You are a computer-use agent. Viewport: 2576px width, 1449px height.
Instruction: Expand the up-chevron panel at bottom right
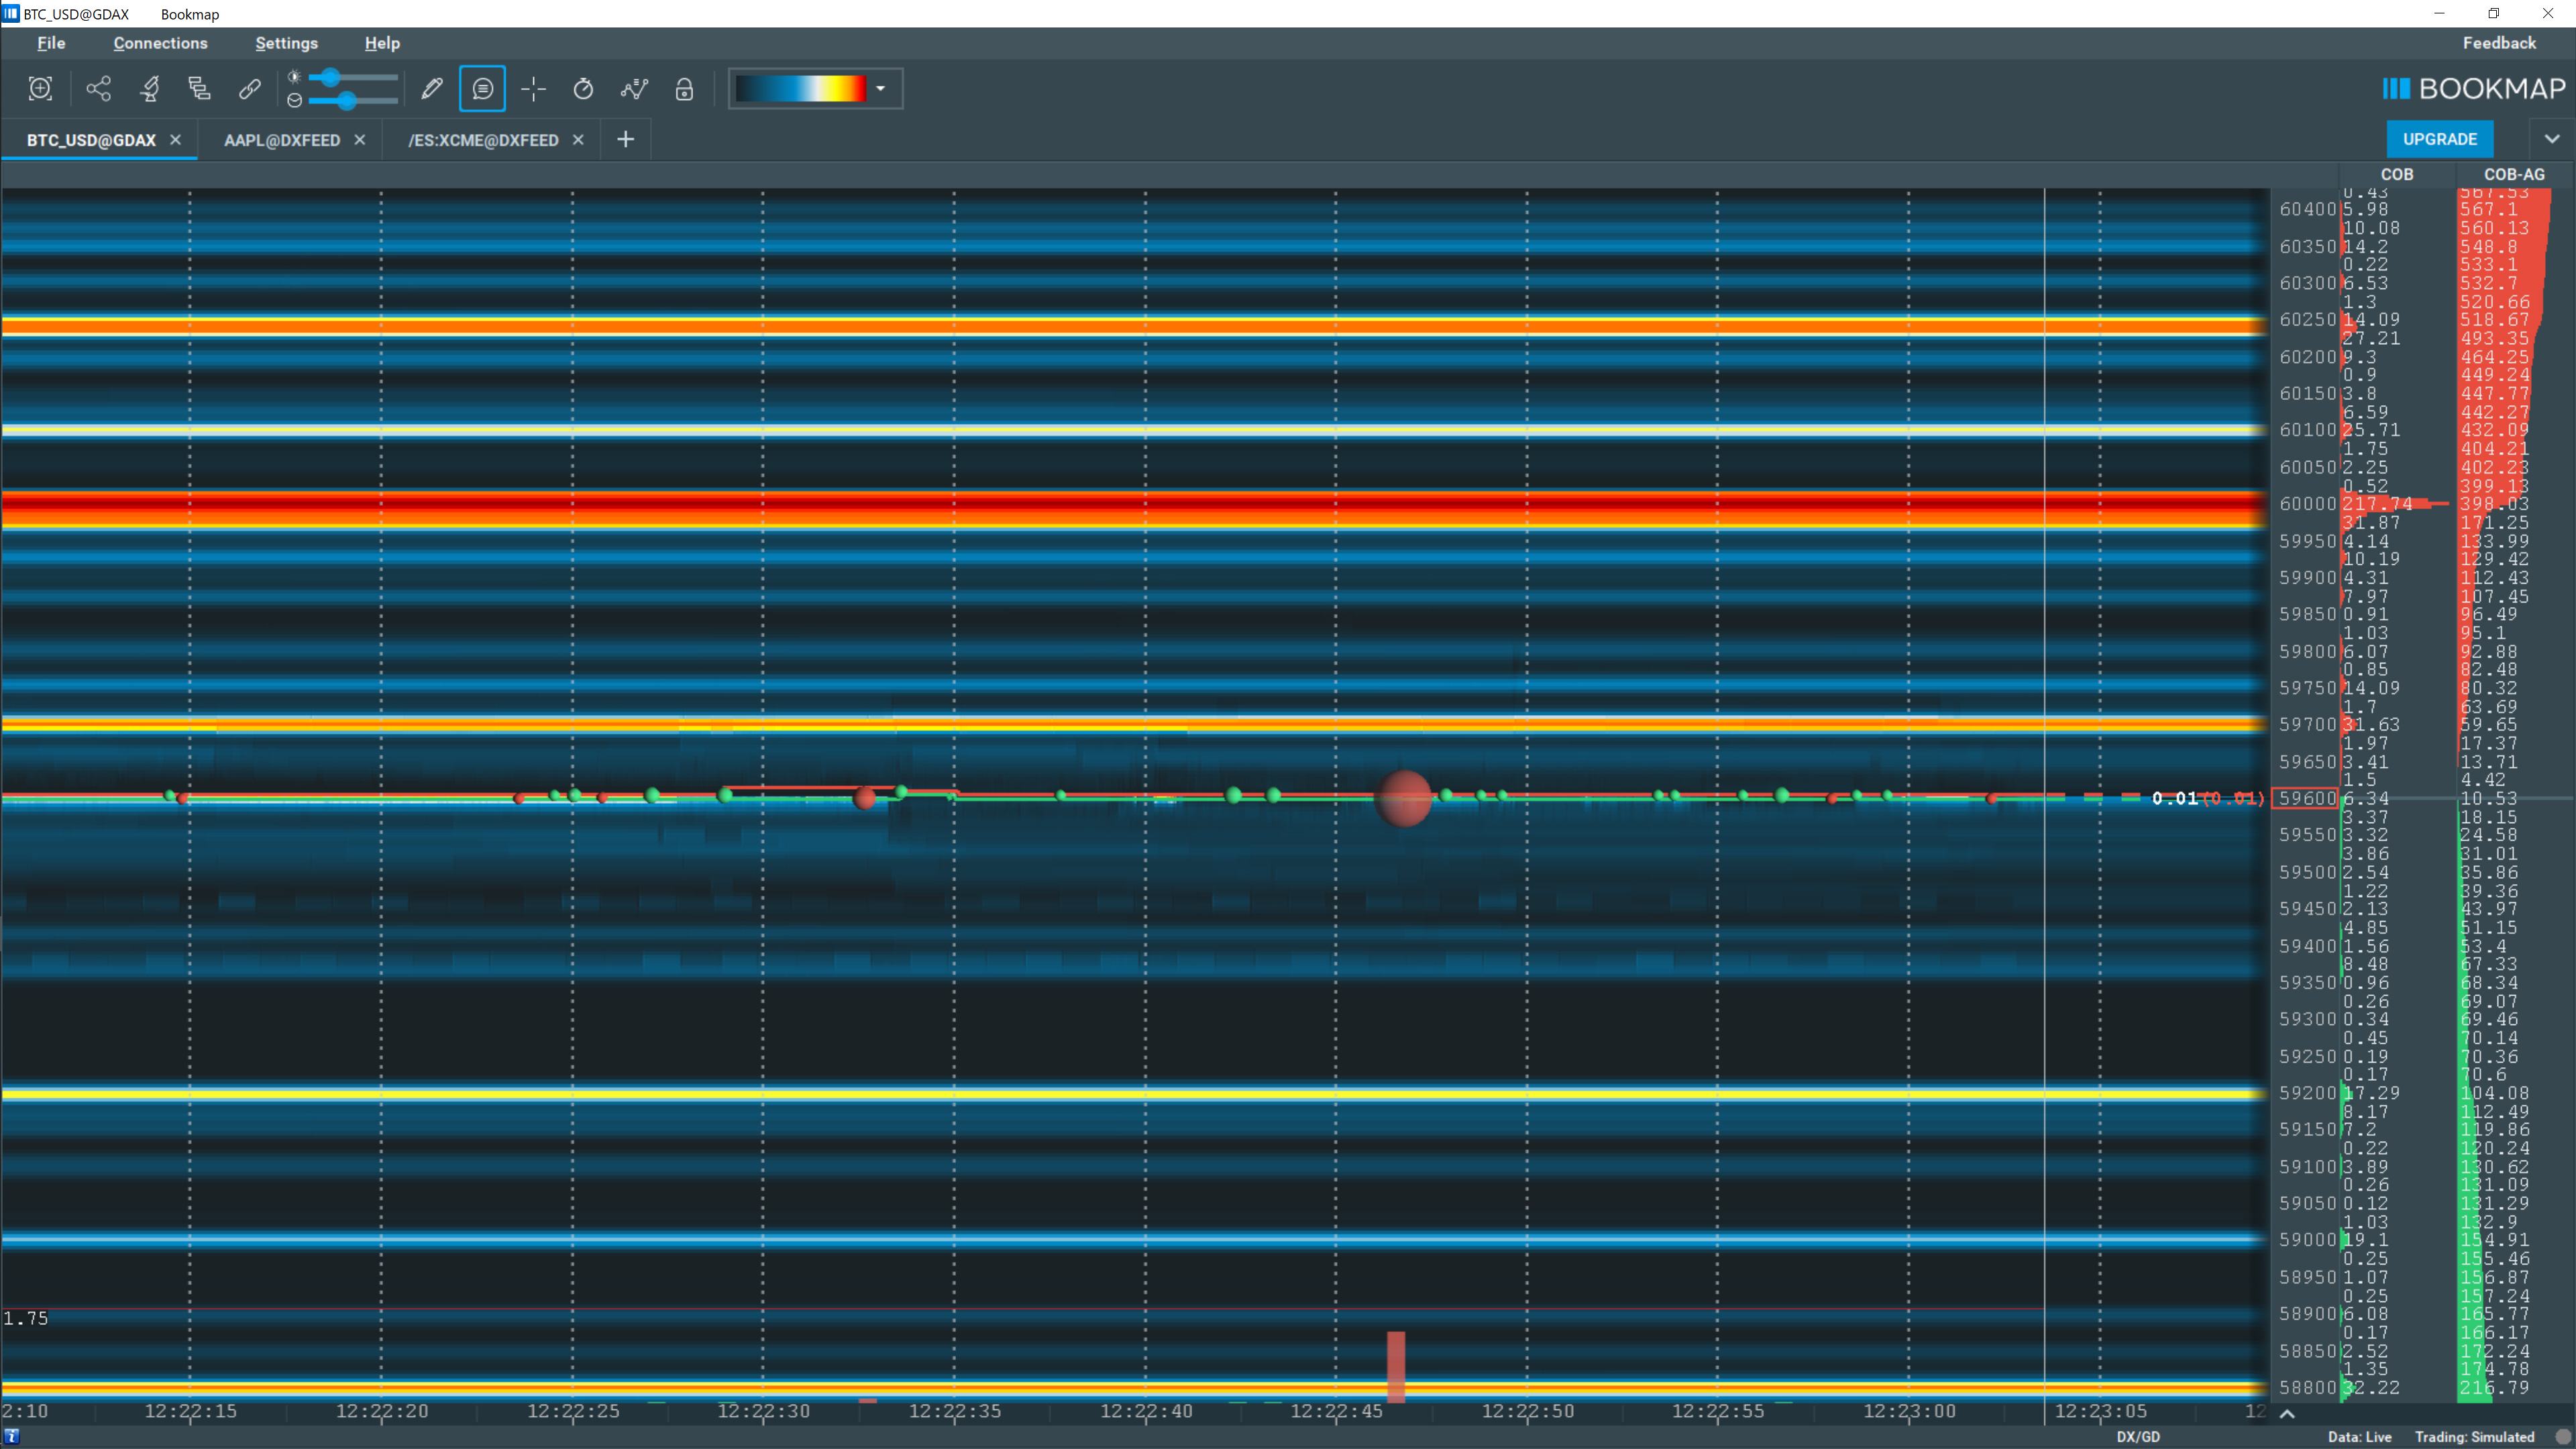(2287, 1413)
